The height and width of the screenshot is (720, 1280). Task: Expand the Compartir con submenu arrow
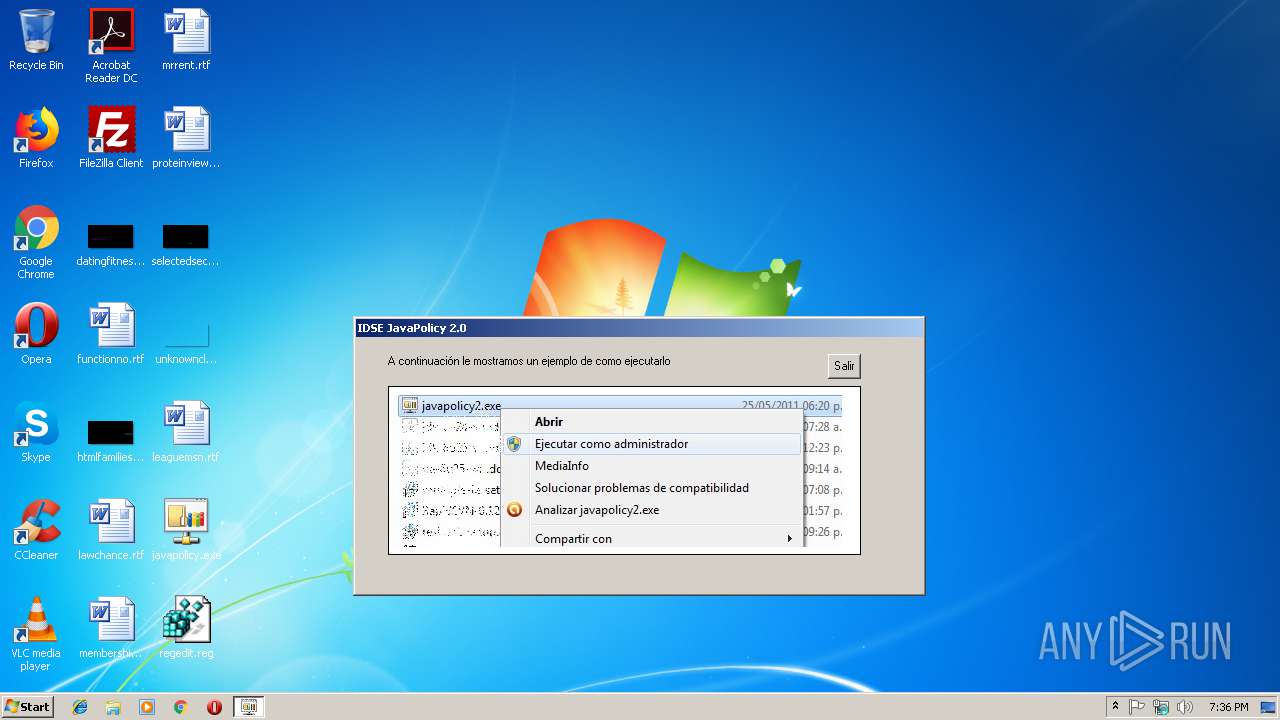coord(789,539)
